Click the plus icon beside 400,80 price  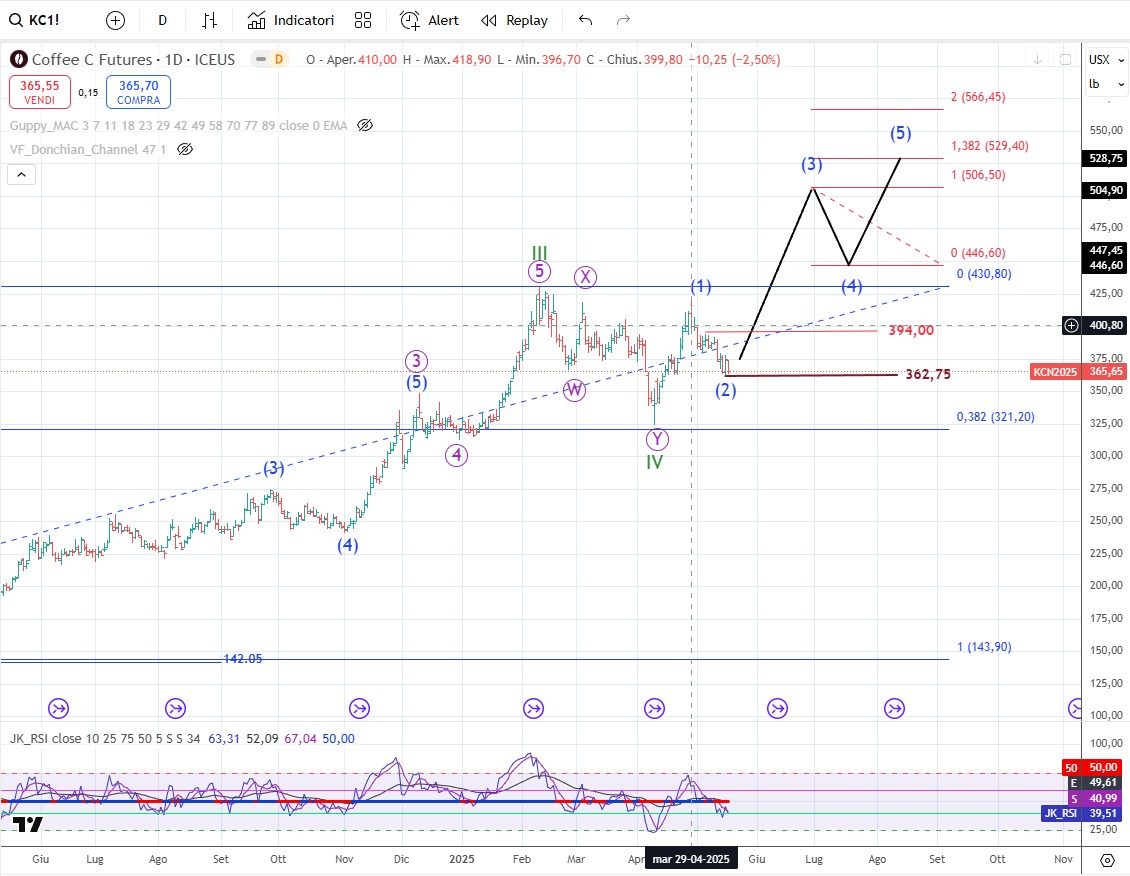1072,326
